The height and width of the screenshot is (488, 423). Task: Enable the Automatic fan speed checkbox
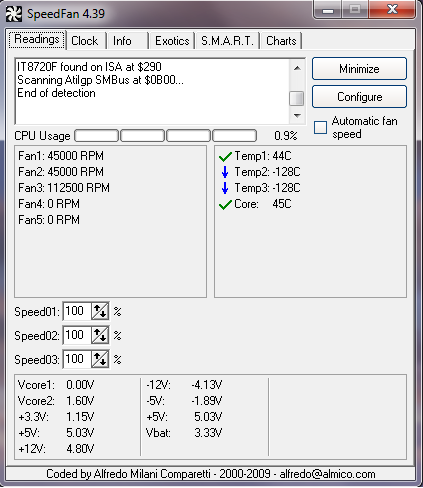coord(320,127)
